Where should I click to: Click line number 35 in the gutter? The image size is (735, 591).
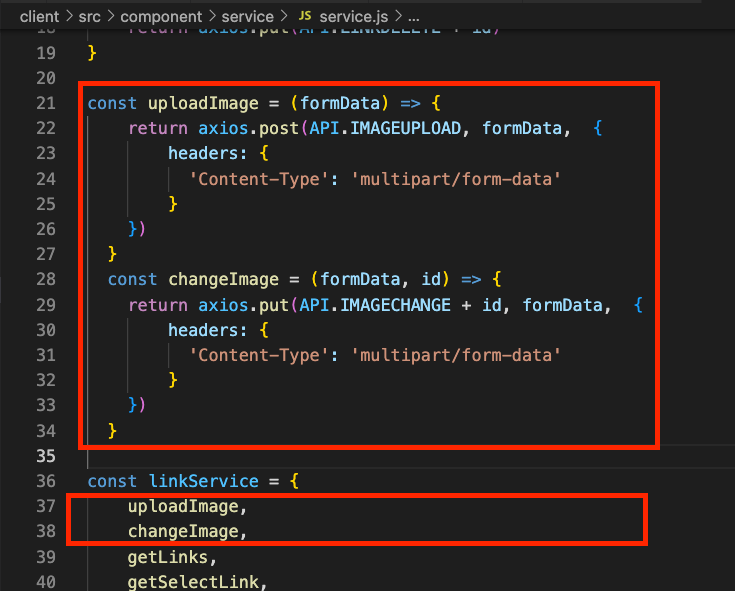(x=46, y=456)
